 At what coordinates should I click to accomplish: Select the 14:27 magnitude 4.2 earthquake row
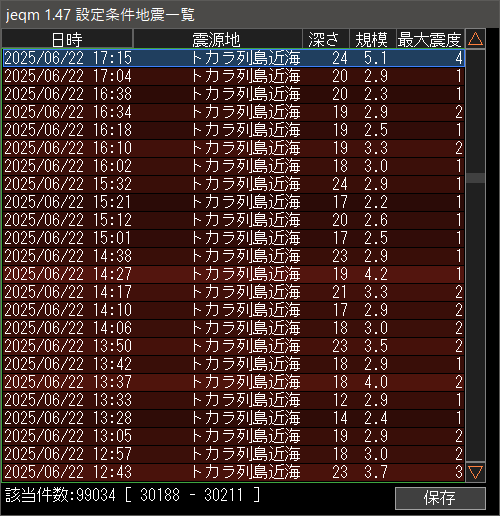tap(234, 274)
